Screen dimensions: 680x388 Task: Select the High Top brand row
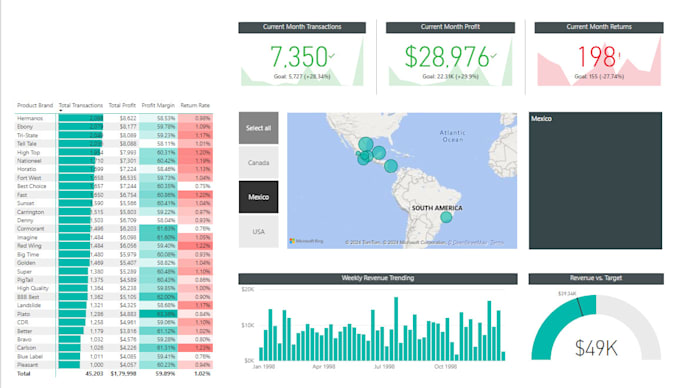coord(114,152)
